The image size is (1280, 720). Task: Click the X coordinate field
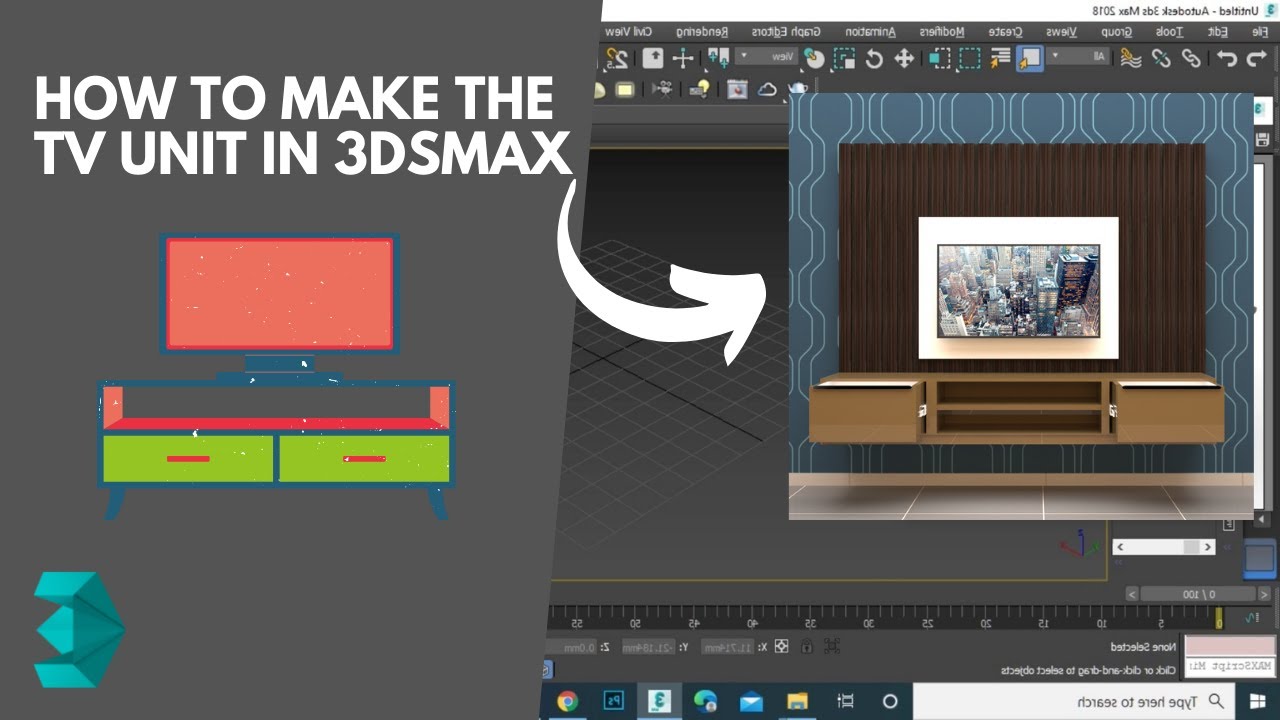click(728, 648)
